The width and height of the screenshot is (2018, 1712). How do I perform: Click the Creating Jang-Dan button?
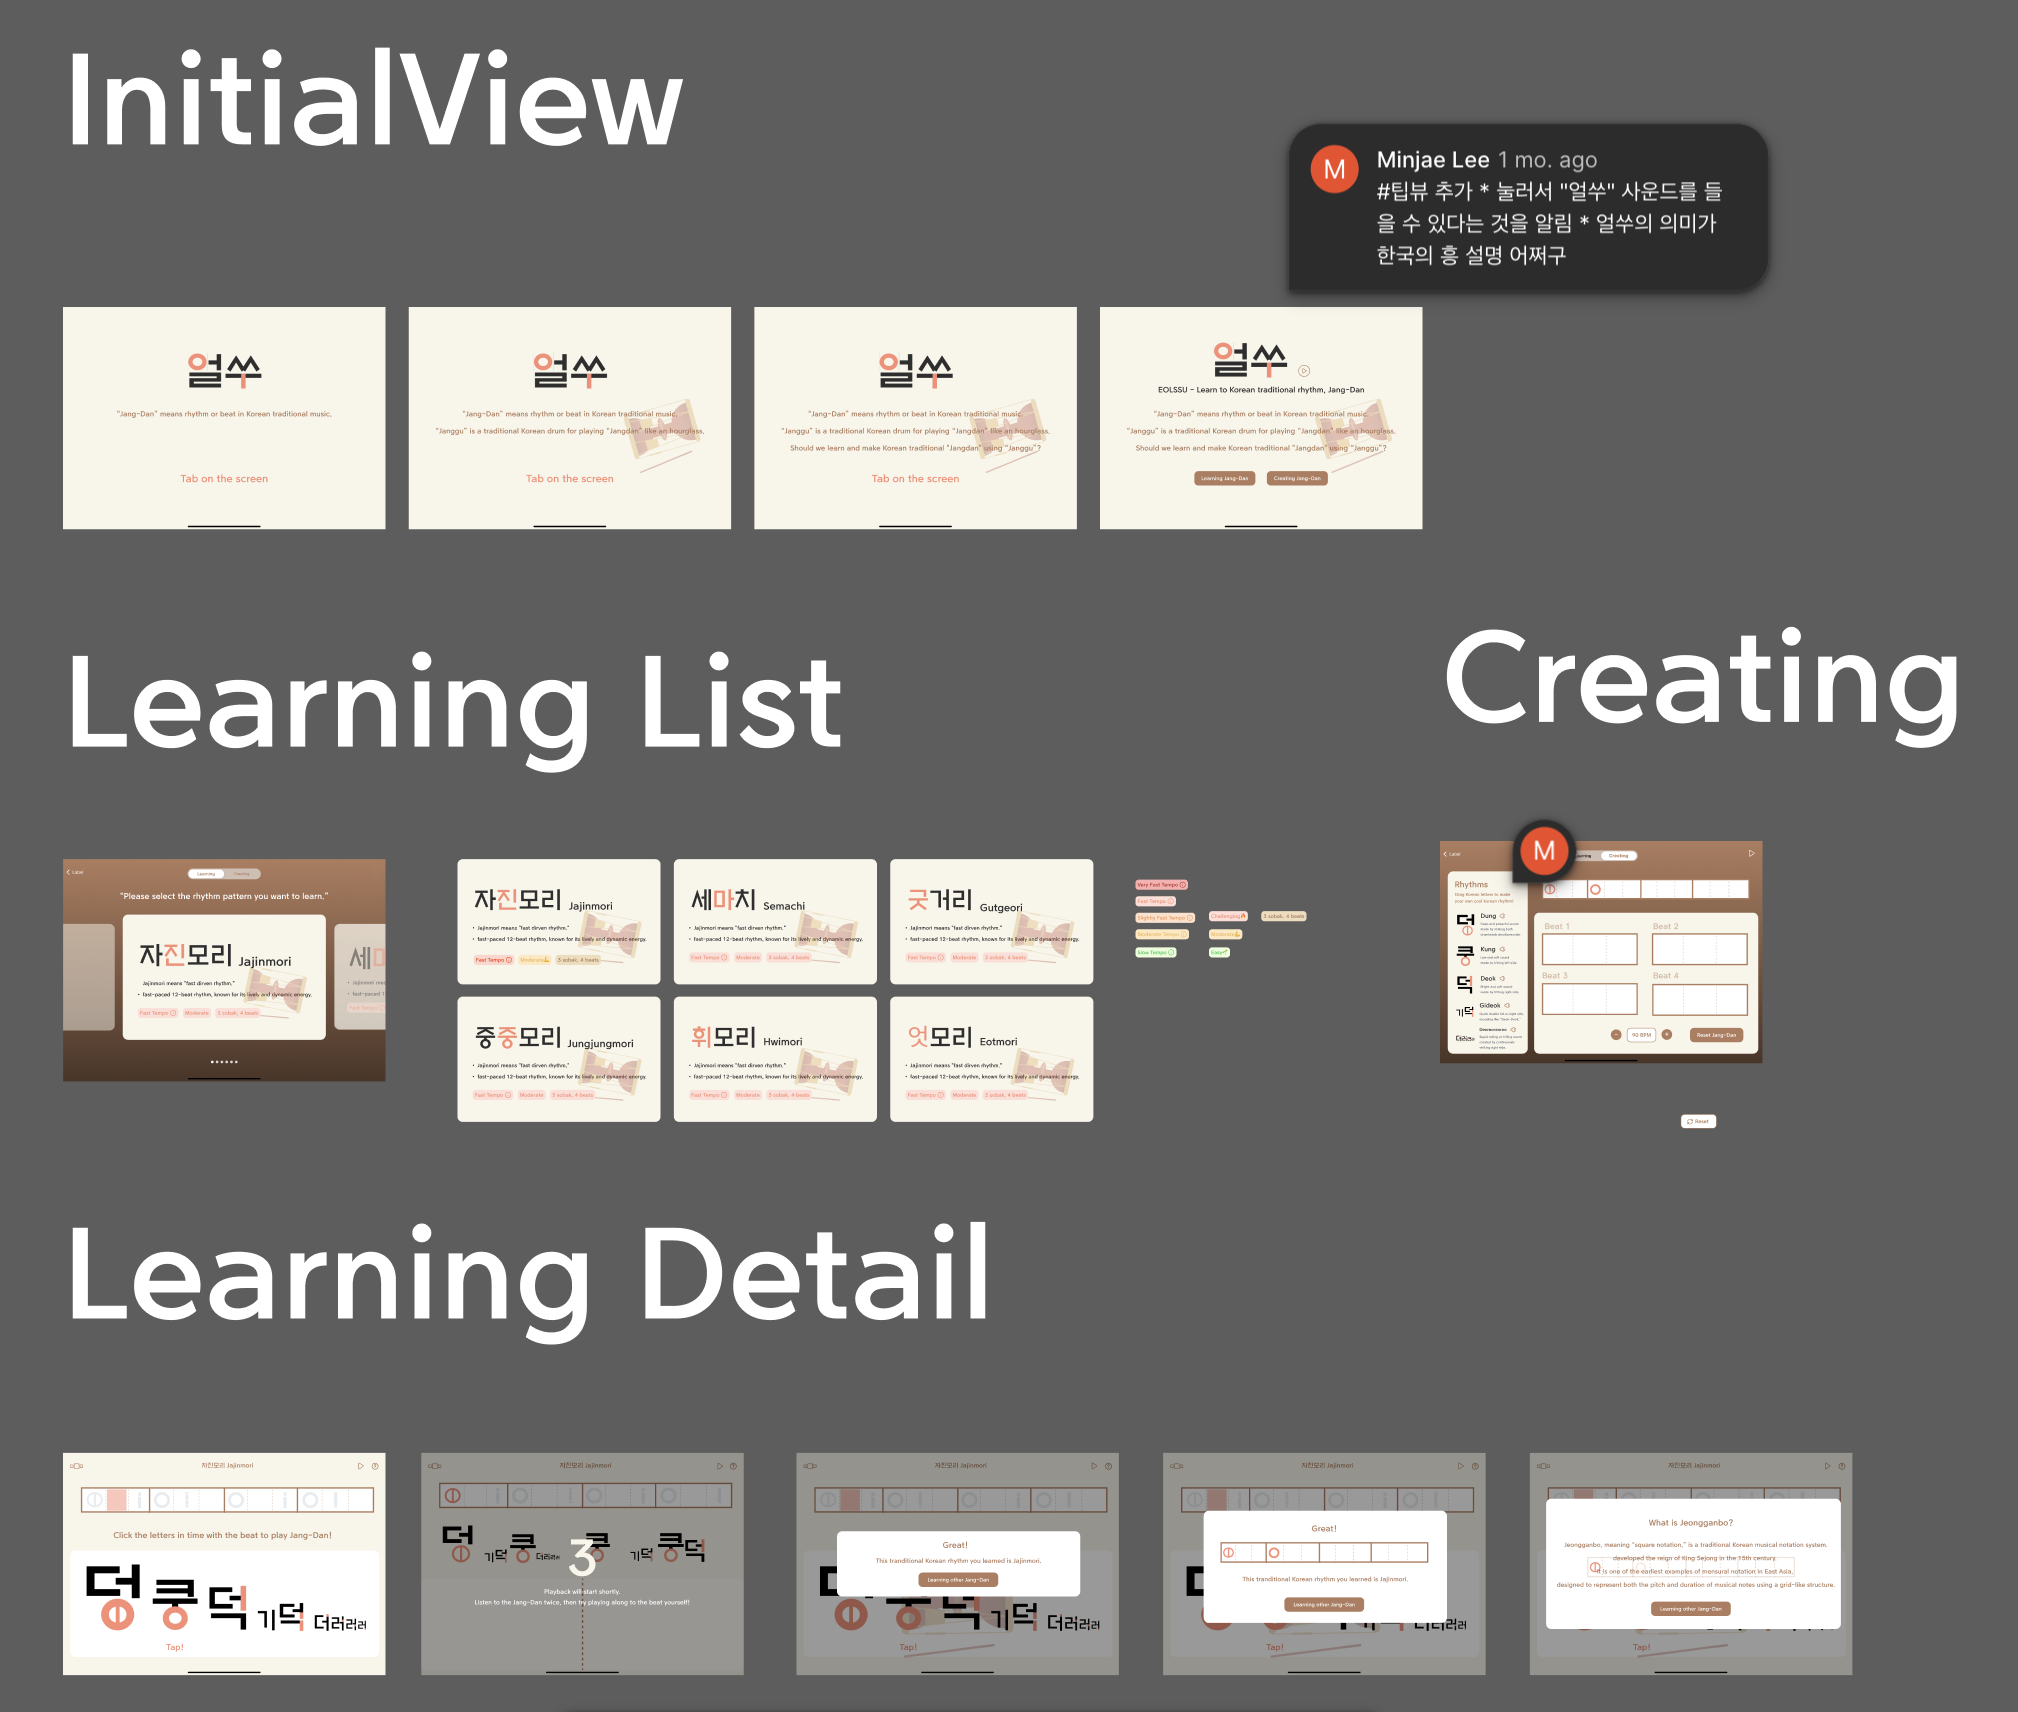click(1296, 478)
